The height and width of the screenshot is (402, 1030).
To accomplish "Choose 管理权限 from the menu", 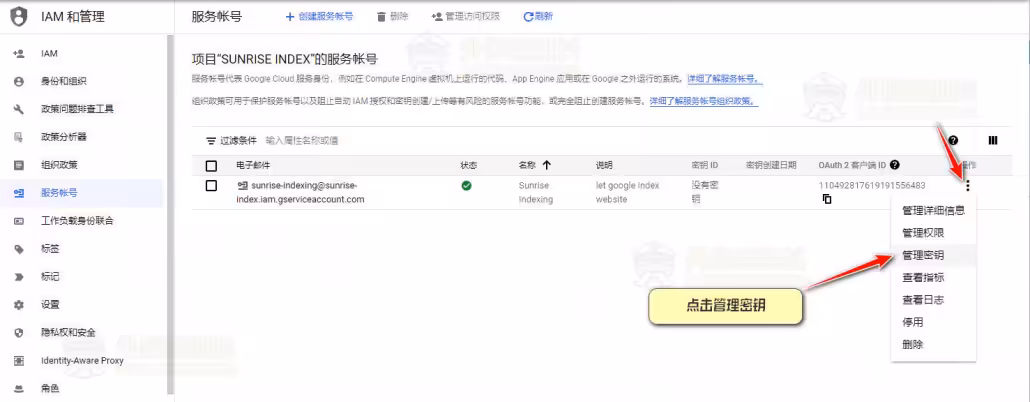I will 933,233.
